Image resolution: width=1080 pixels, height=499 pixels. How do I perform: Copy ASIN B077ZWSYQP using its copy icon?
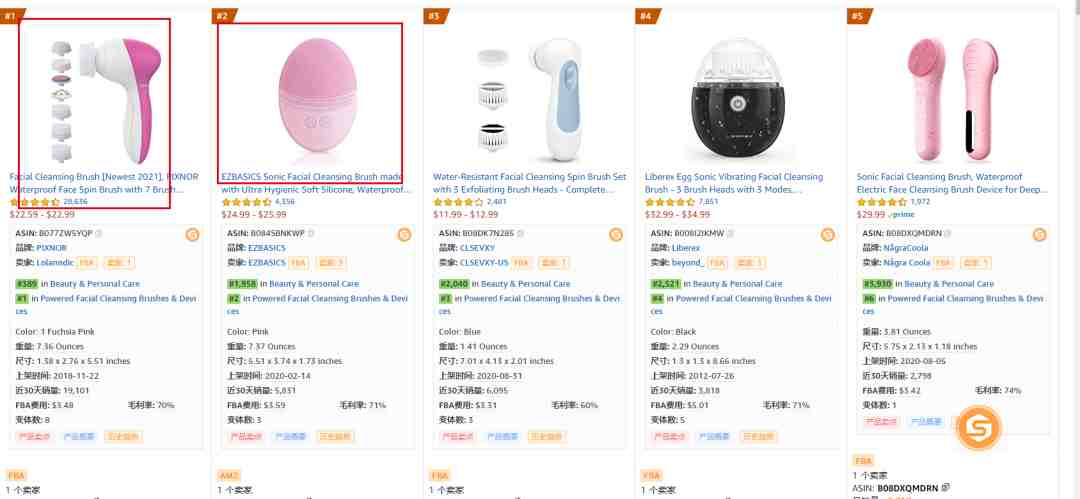click(x=98, y=234)
